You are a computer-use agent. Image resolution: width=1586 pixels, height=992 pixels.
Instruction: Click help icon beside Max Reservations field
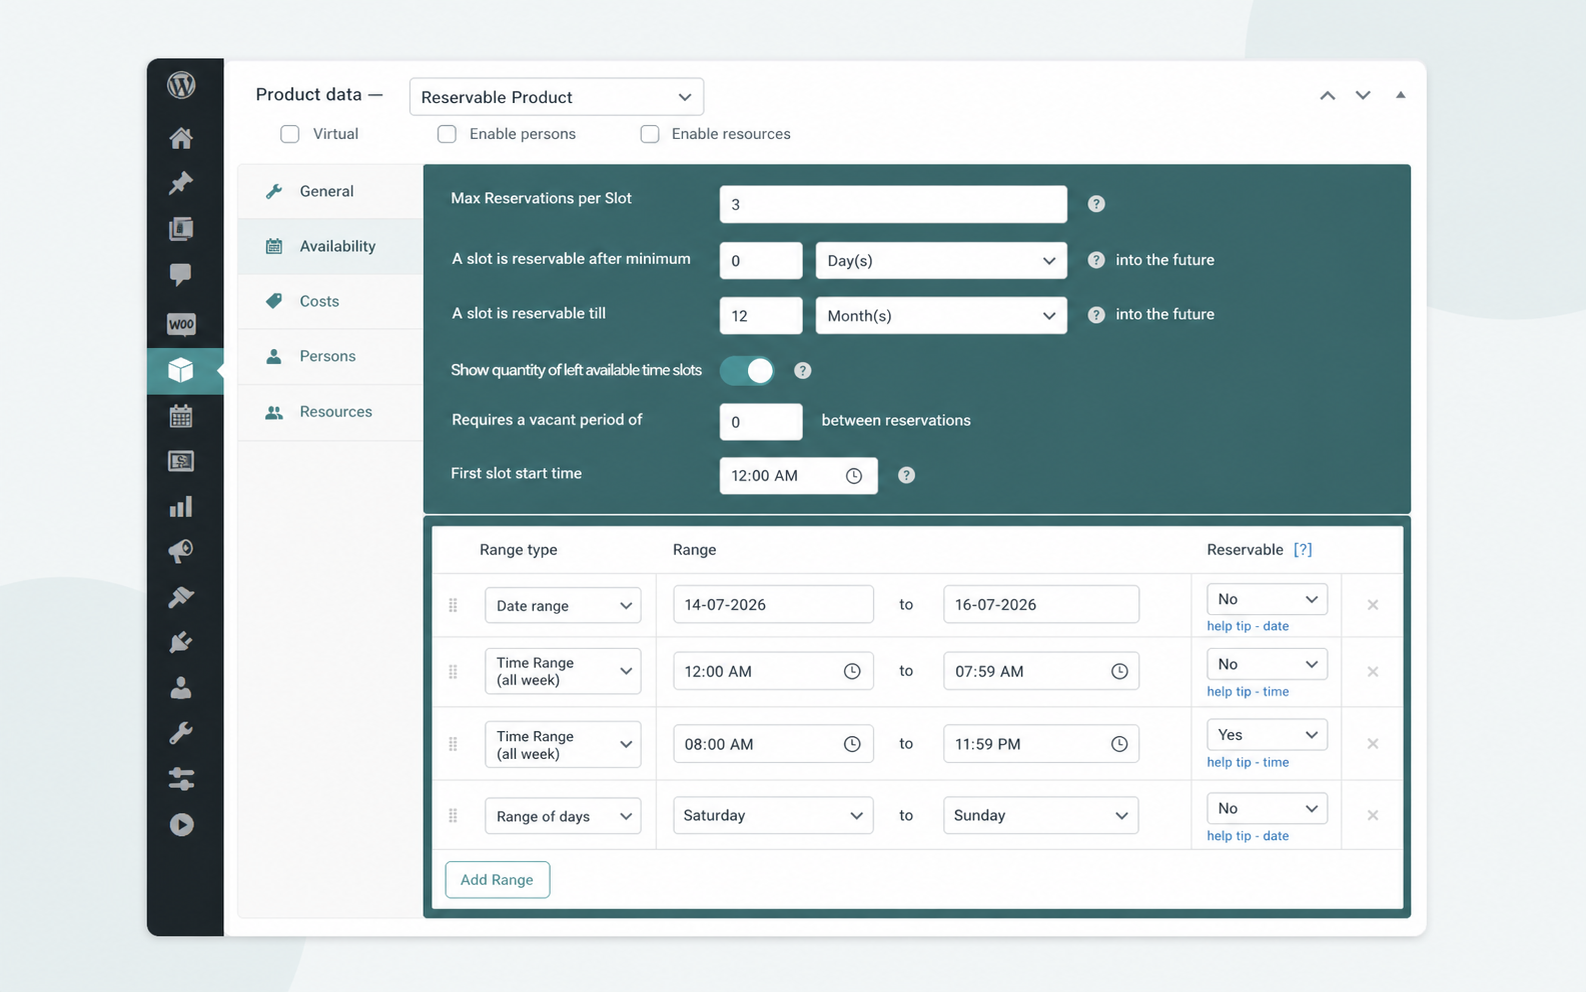tap(1096, 204)
